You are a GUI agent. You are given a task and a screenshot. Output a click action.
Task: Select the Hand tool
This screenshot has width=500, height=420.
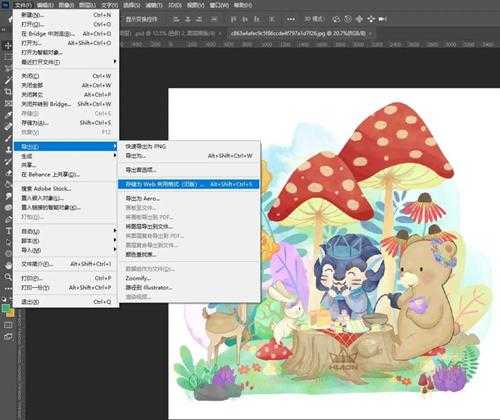tap(7, 265)
